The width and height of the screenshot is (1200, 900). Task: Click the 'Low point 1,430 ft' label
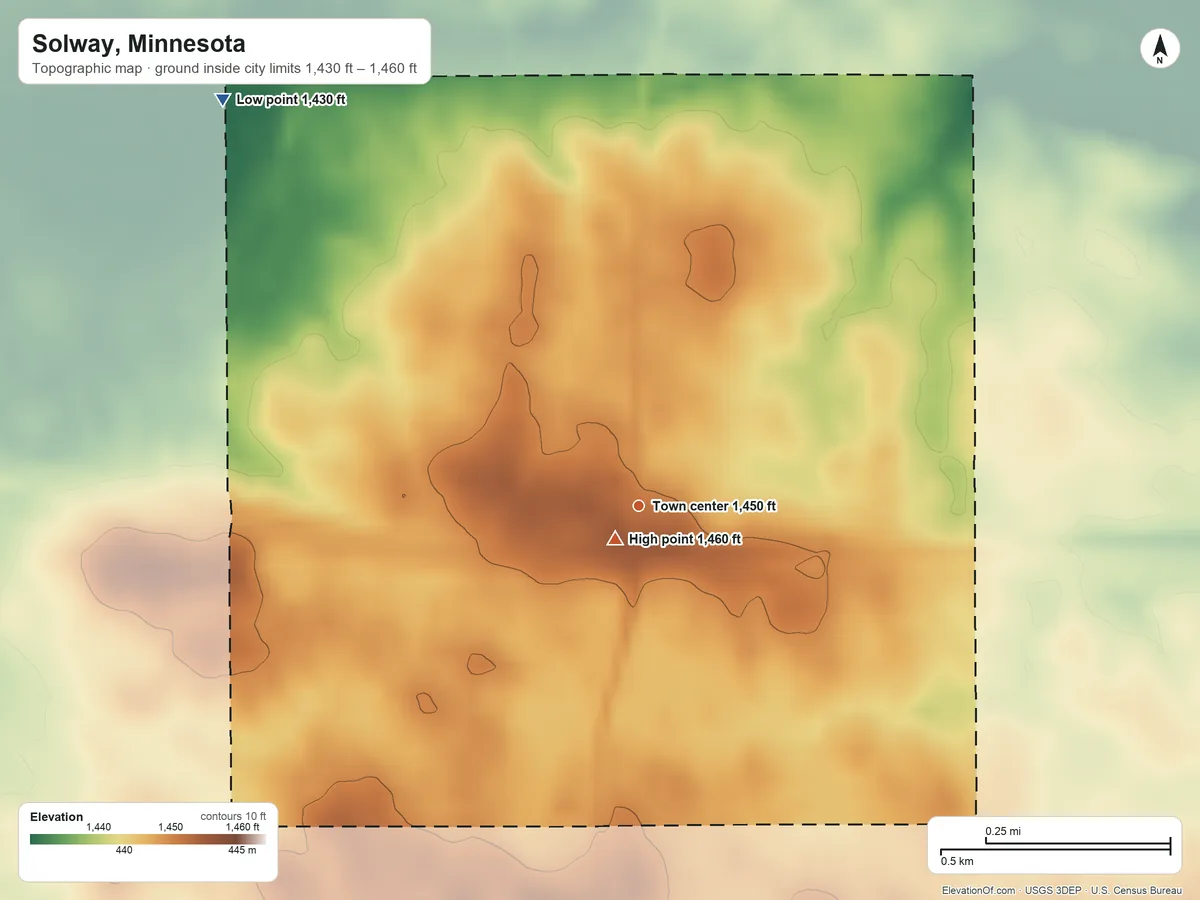pyautogui.click(x=291, y=100)
